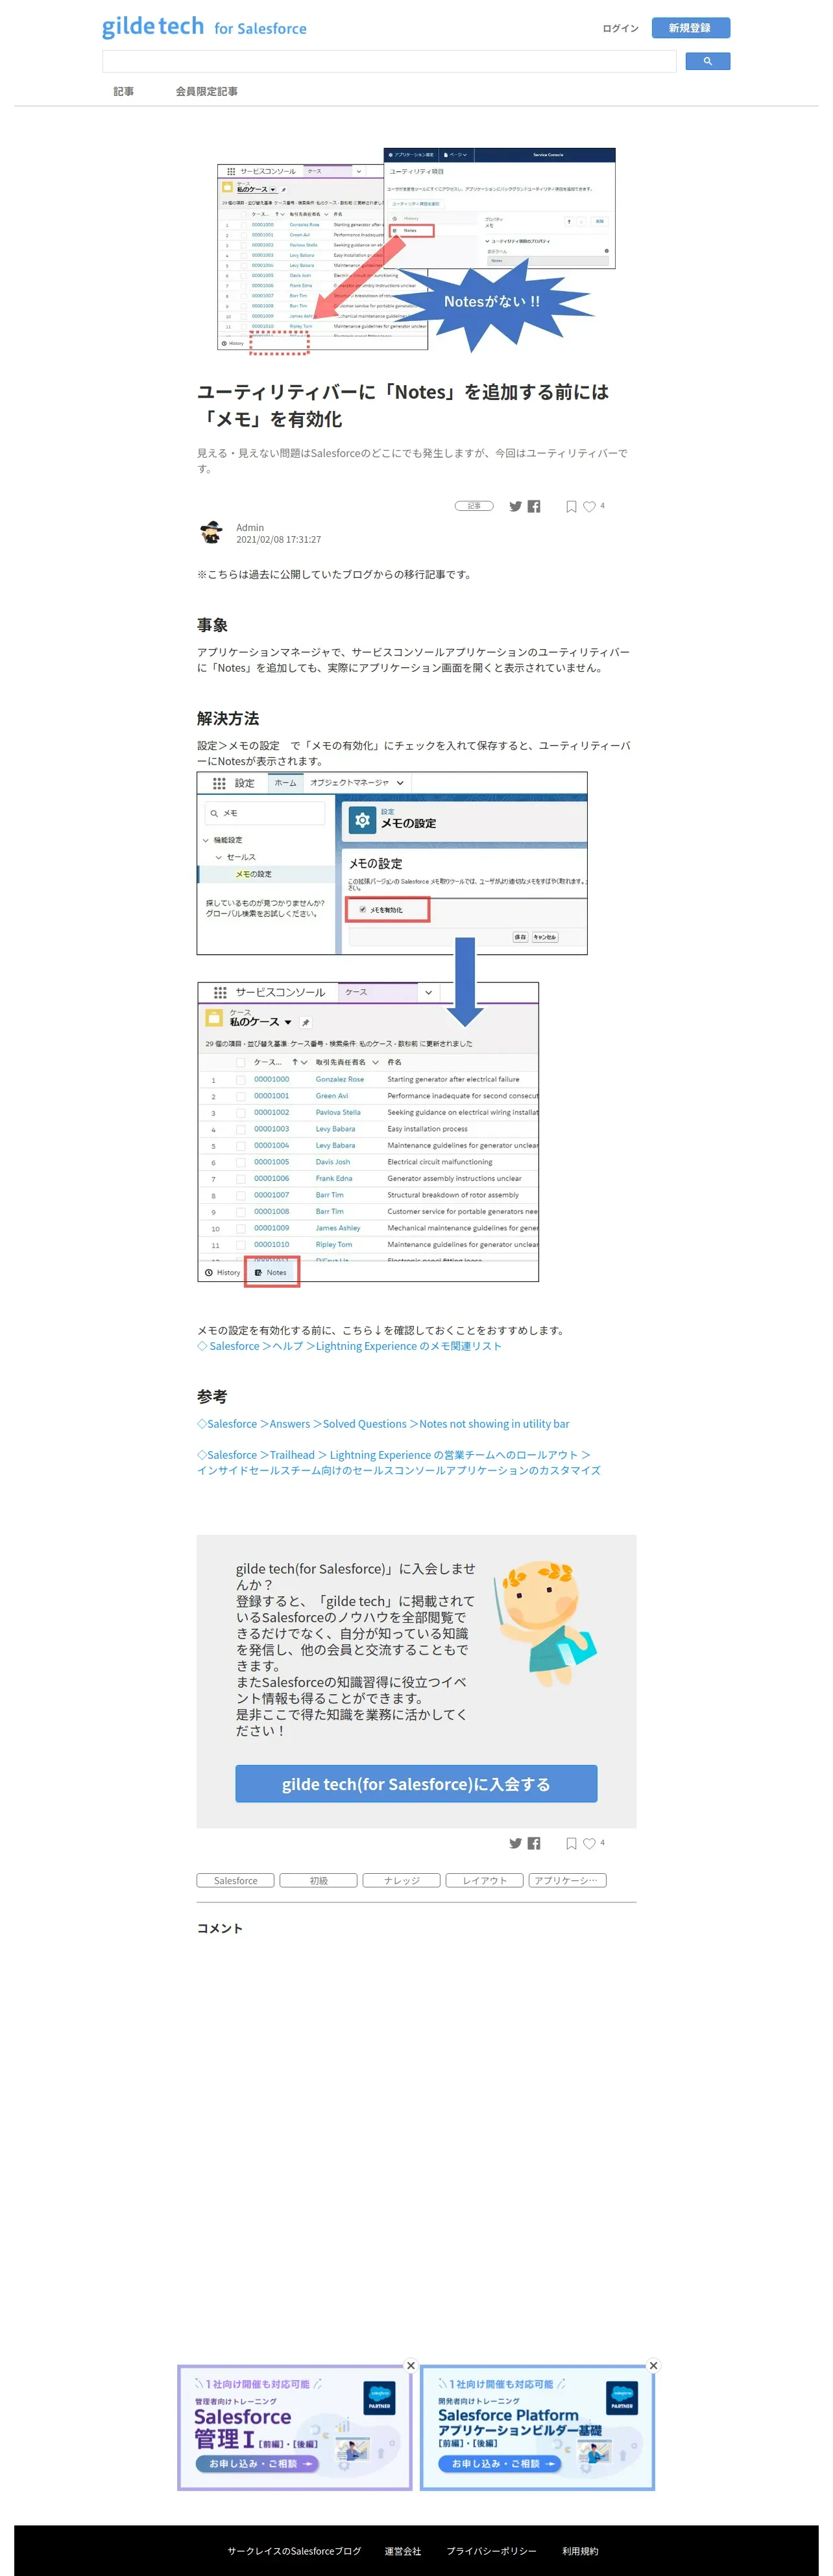
Task: Click the pin icon beside 私のケース
Action: point(306,1022)
